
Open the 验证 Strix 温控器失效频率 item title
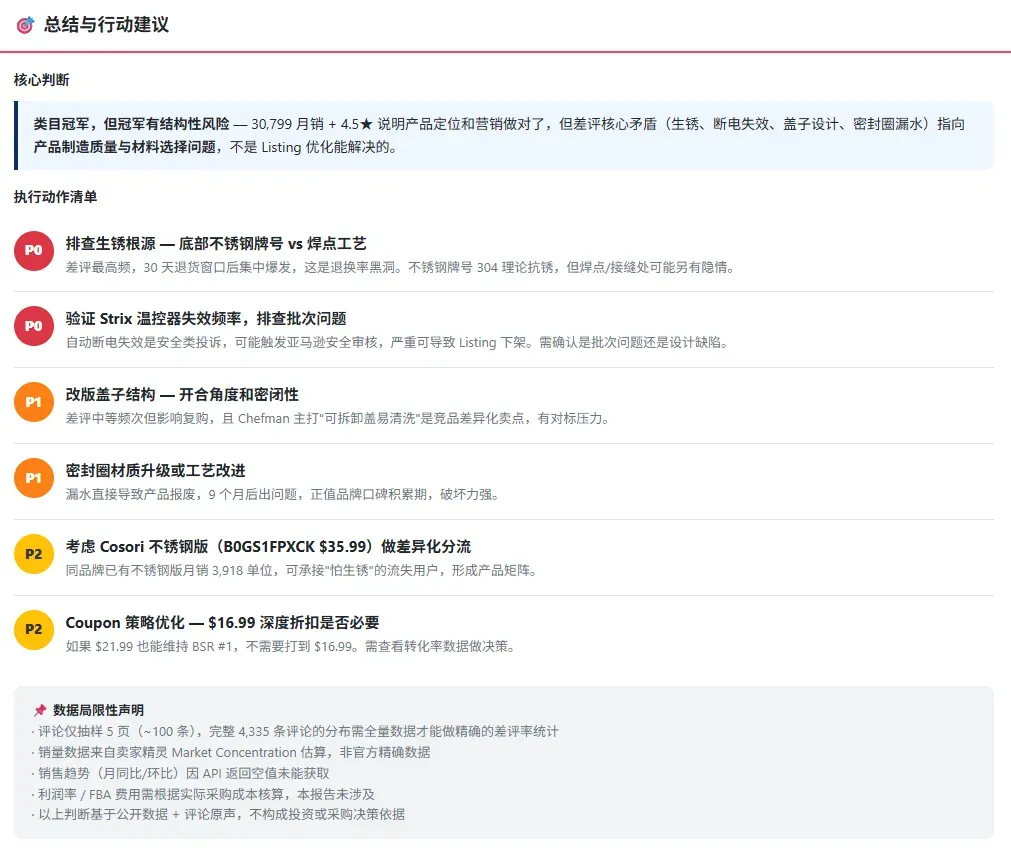[206, 319]
